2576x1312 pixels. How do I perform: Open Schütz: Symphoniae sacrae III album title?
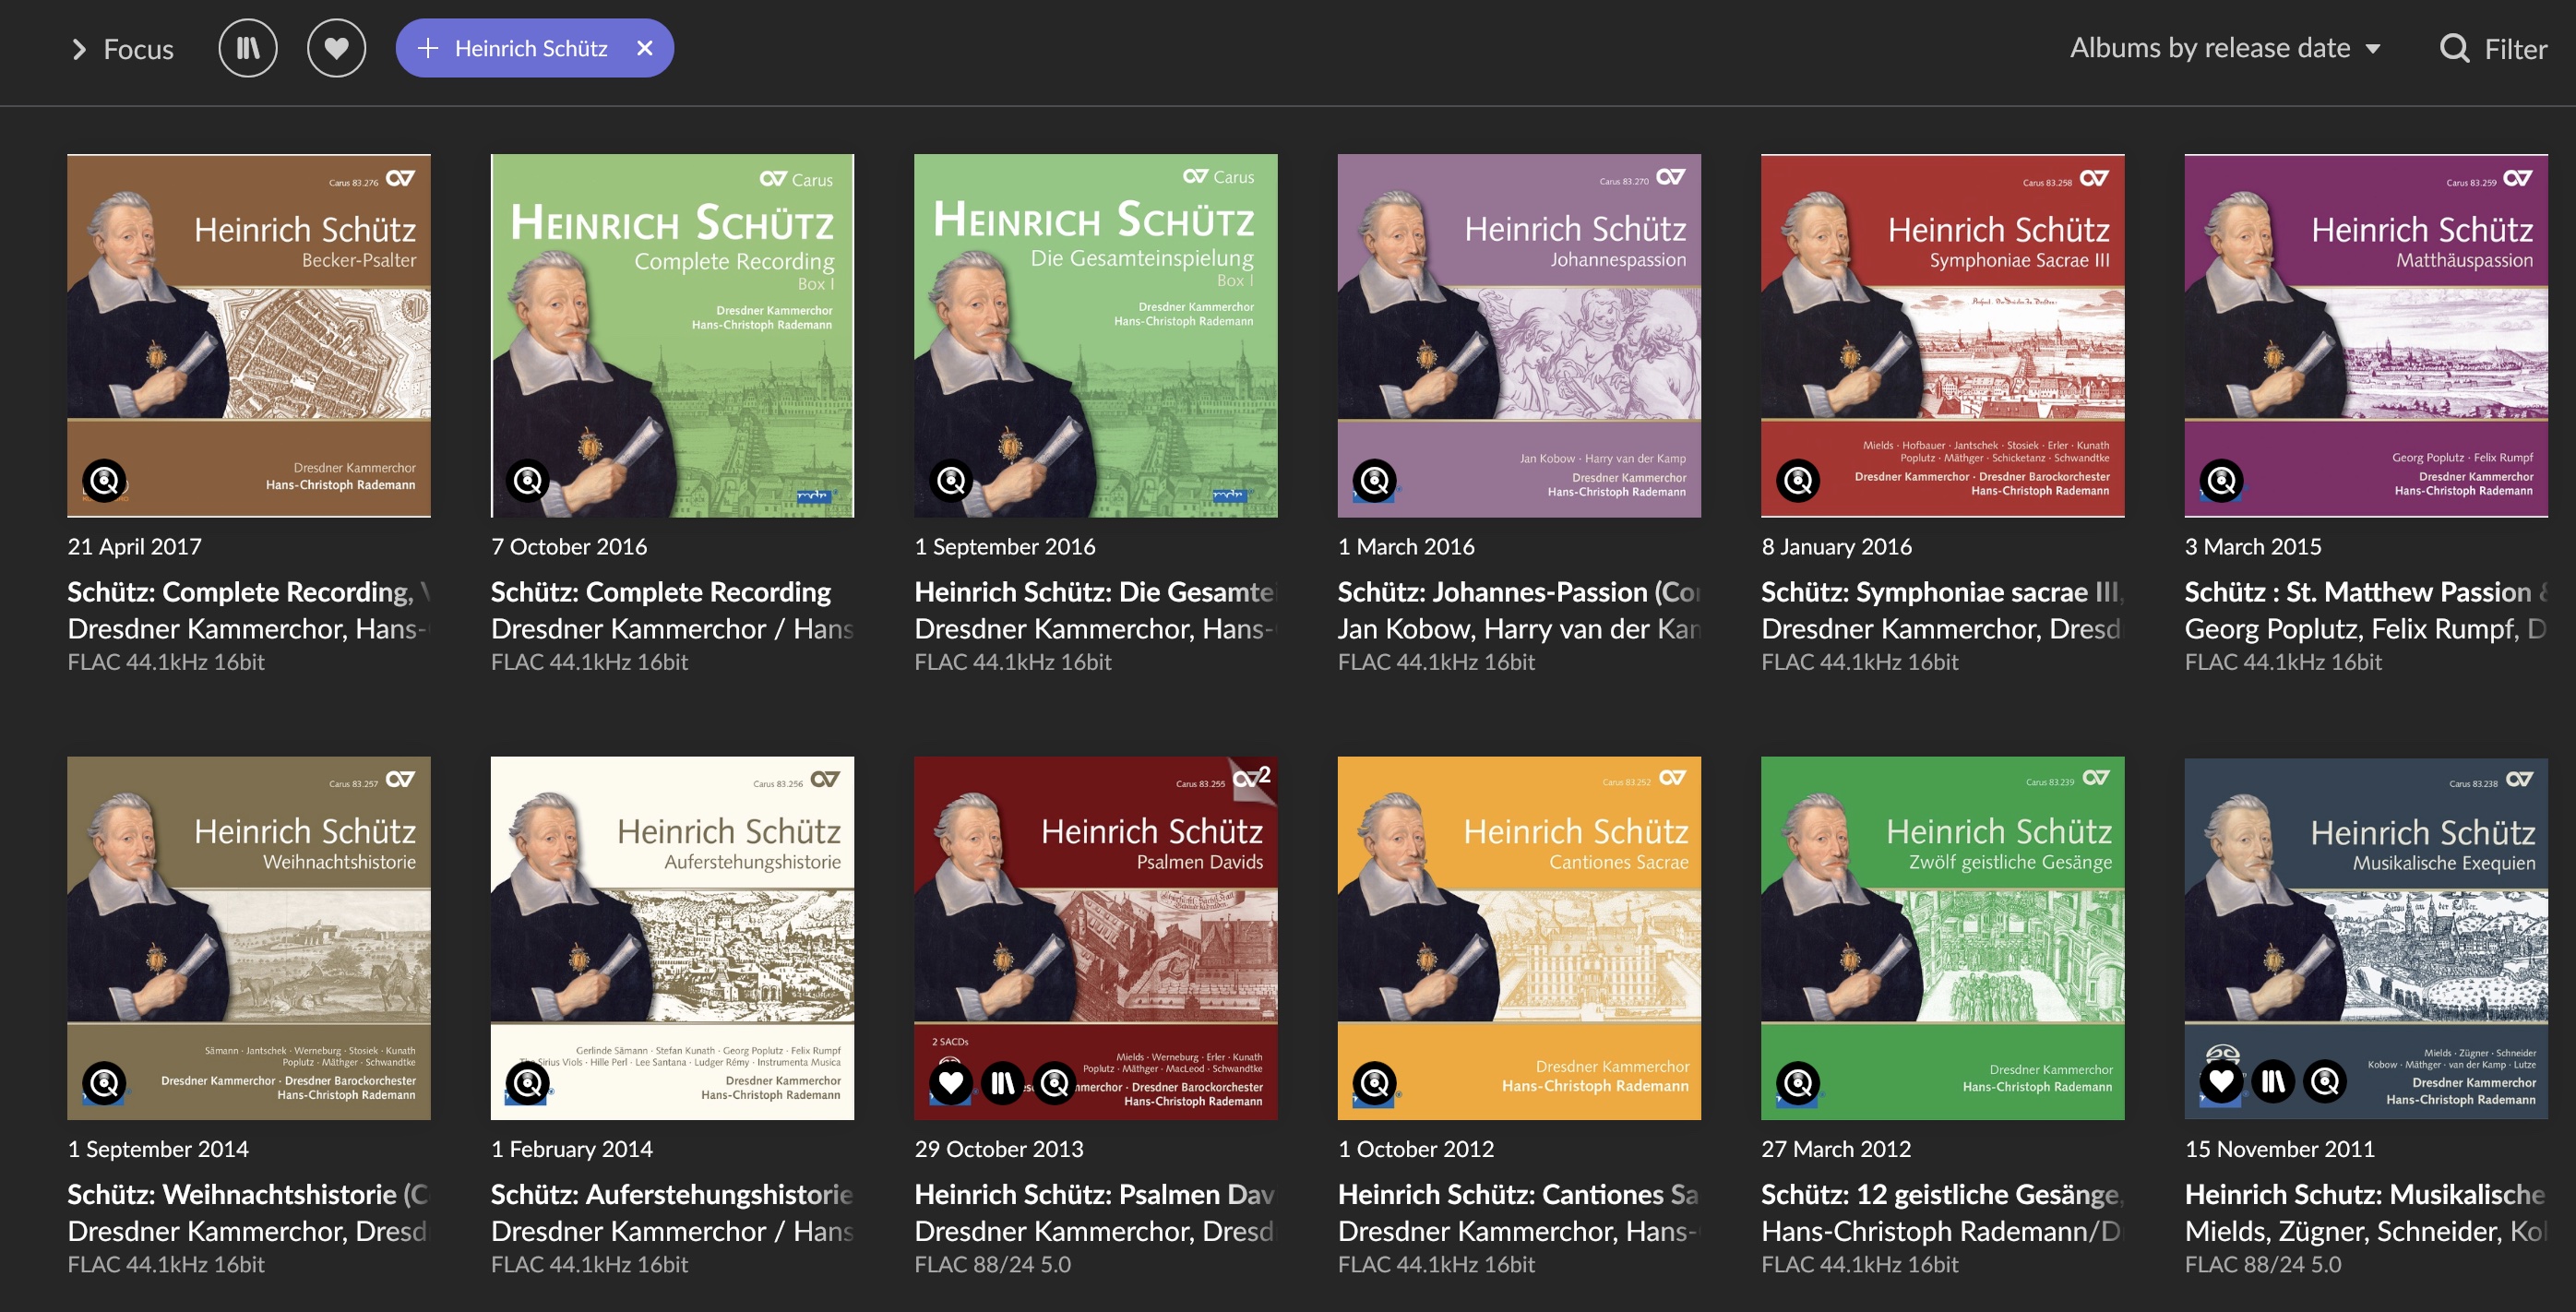point(1938,592)
